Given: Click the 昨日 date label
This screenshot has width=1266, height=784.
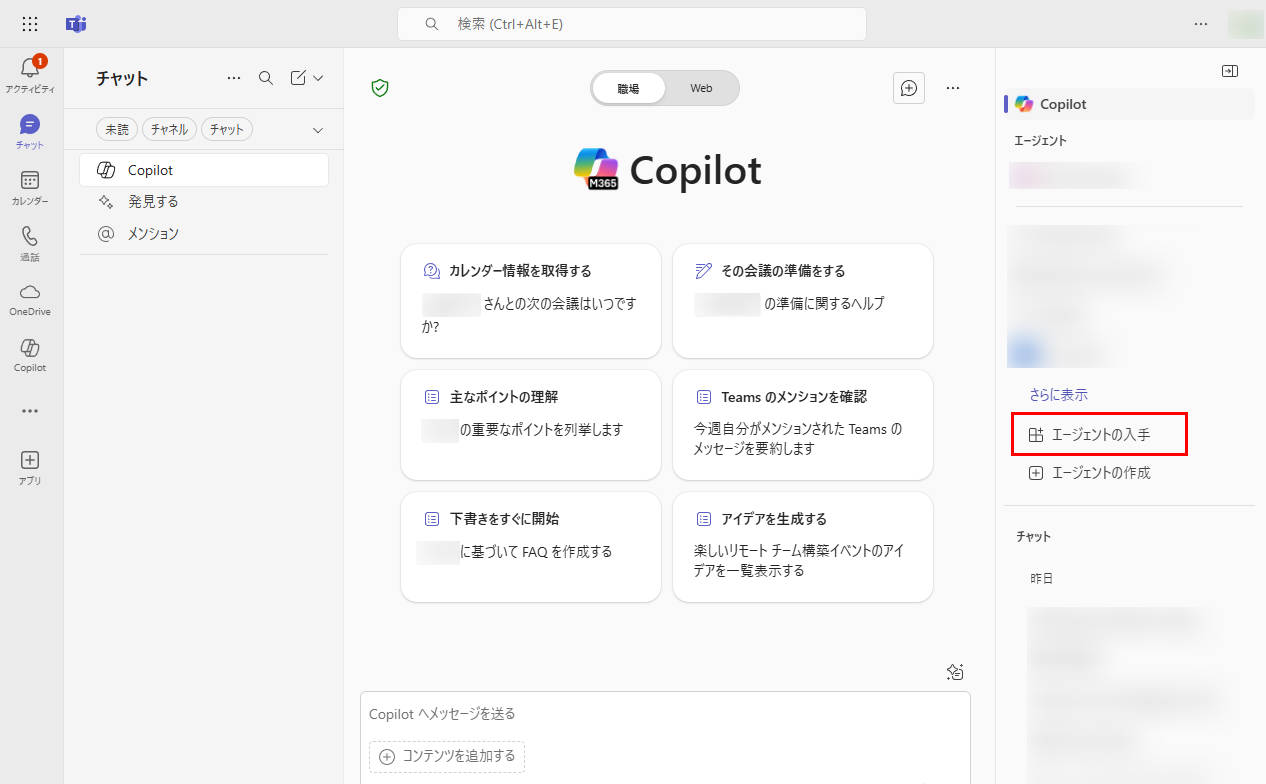Looking at the screenshot, I should tap(1041, 579).
